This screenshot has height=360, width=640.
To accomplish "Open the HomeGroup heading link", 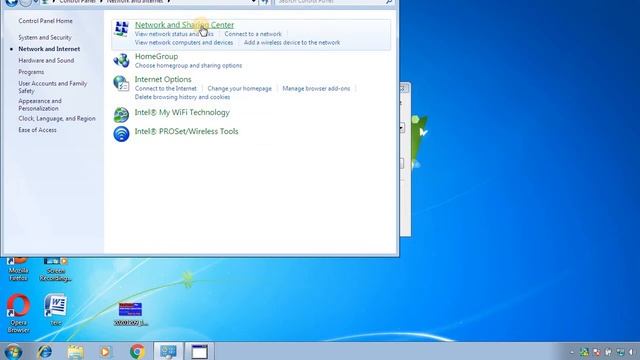I will tap(156, 56).
